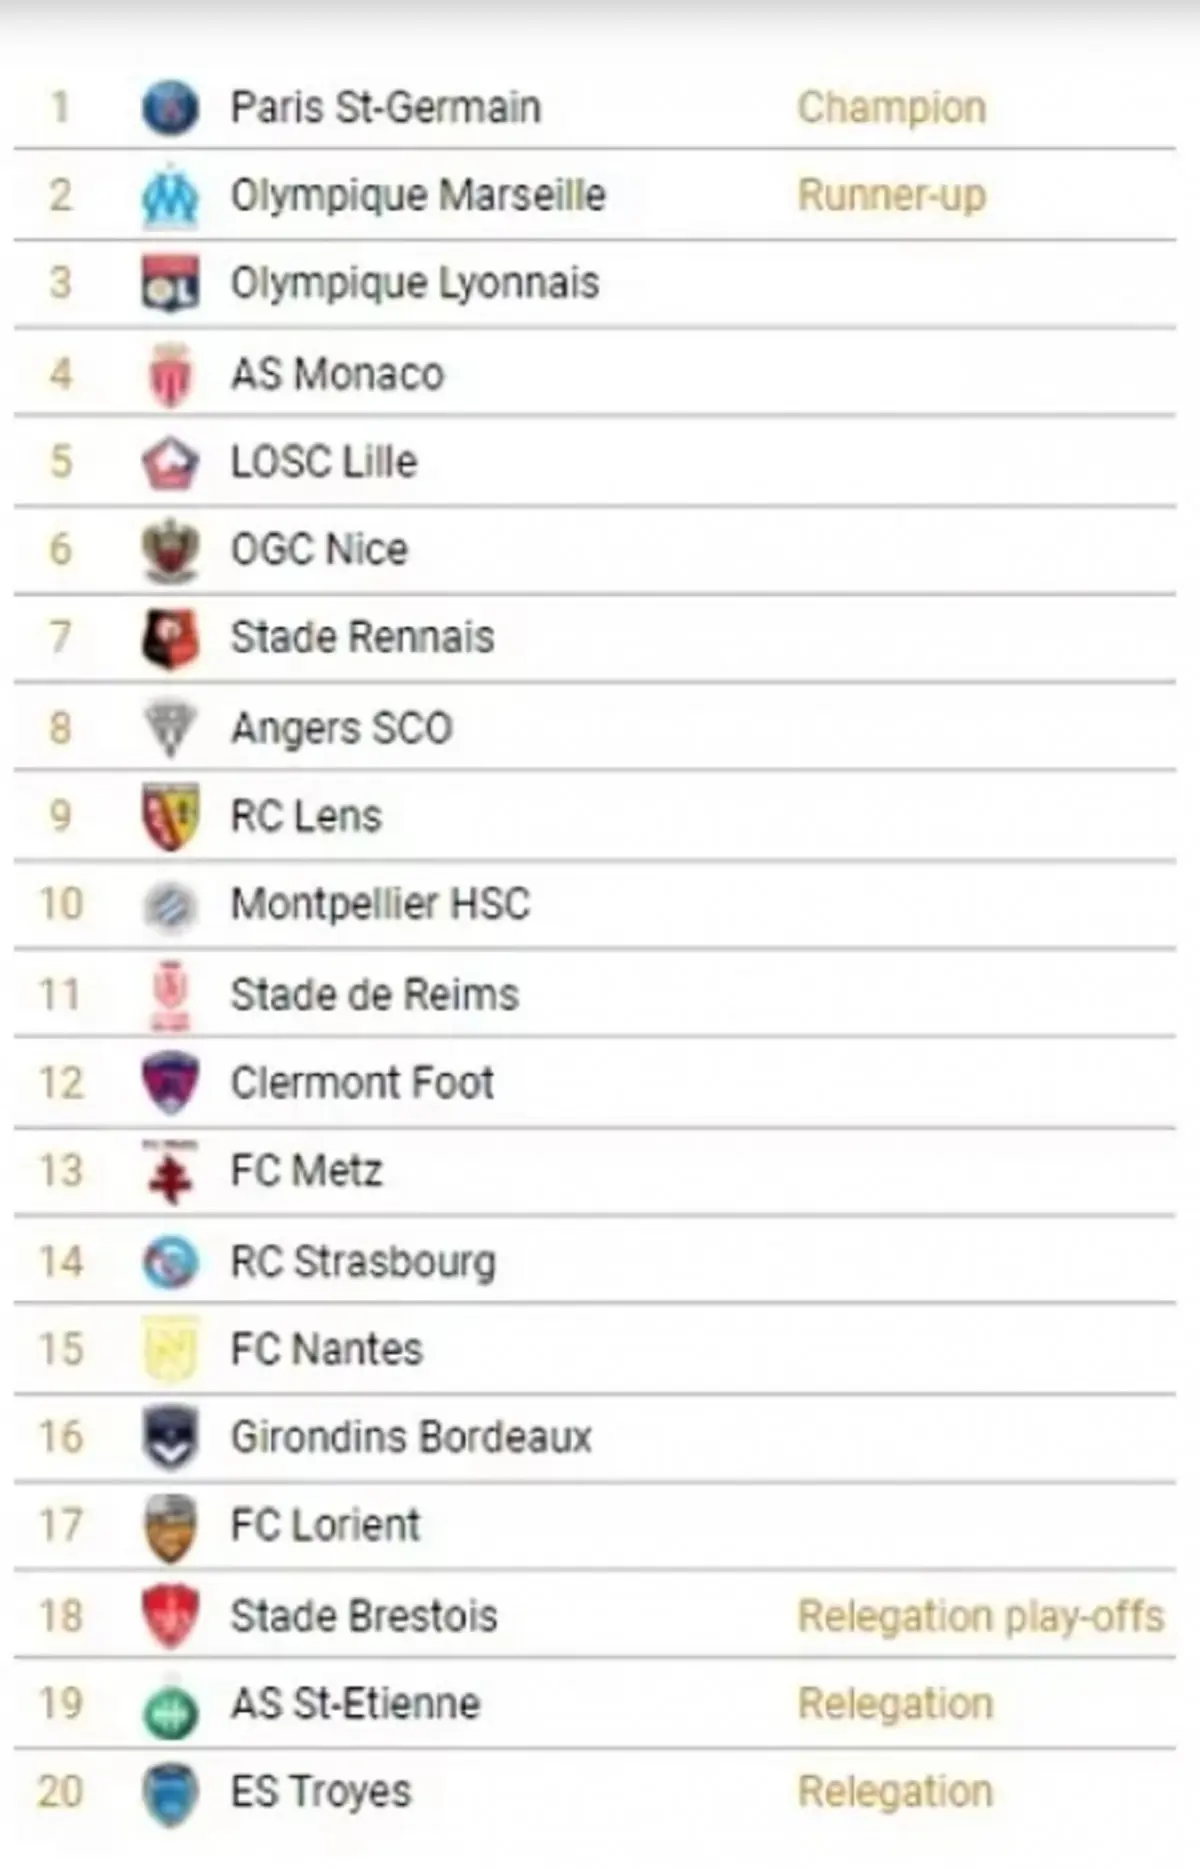Select the FC Nantes yellow crest
Screen dimensions: 1200x1869
pos(170,1349)
